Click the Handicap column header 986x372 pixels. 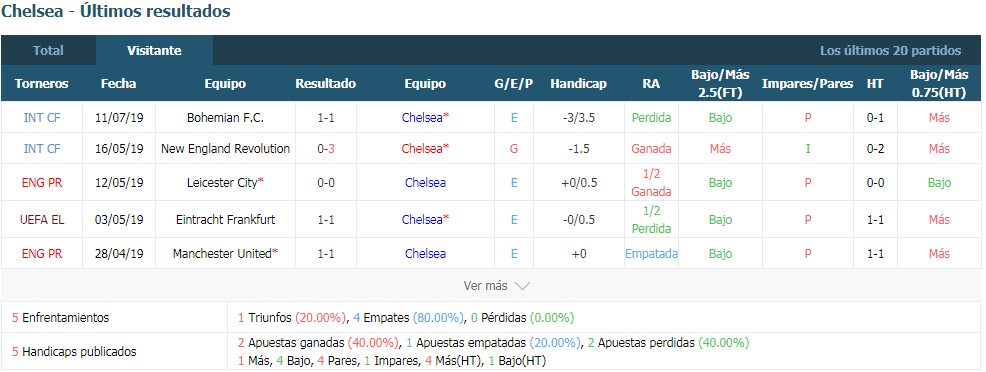point(579,84)
